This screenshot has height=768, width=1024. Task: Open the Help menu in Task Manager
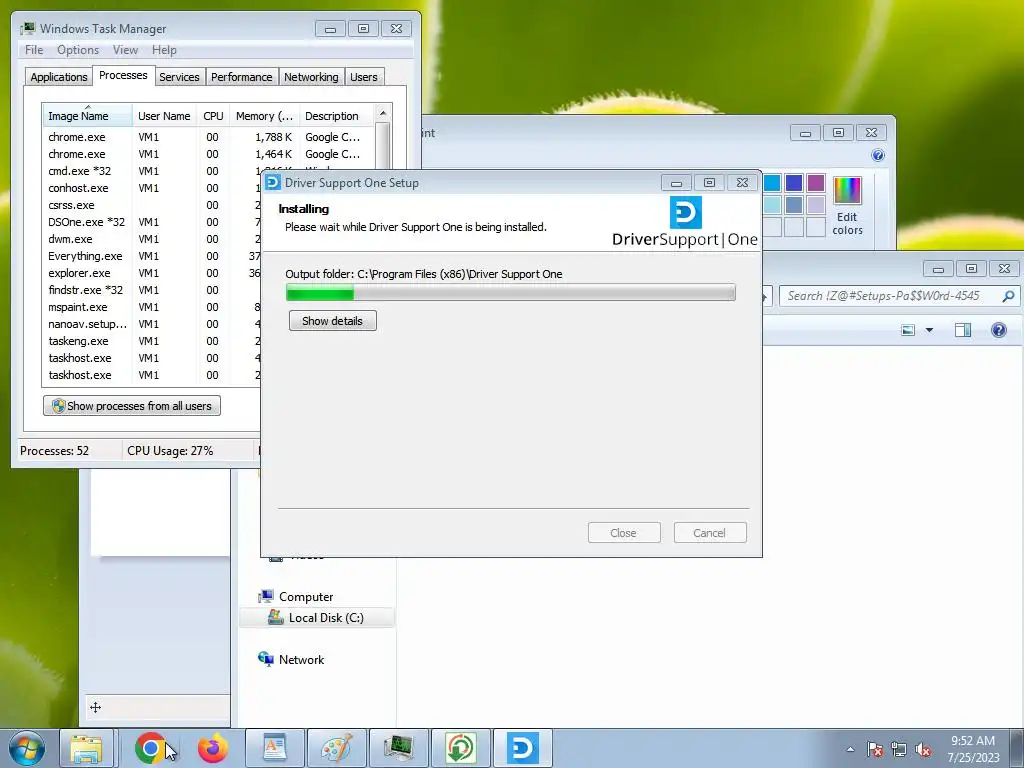click(x=164, y=50)
